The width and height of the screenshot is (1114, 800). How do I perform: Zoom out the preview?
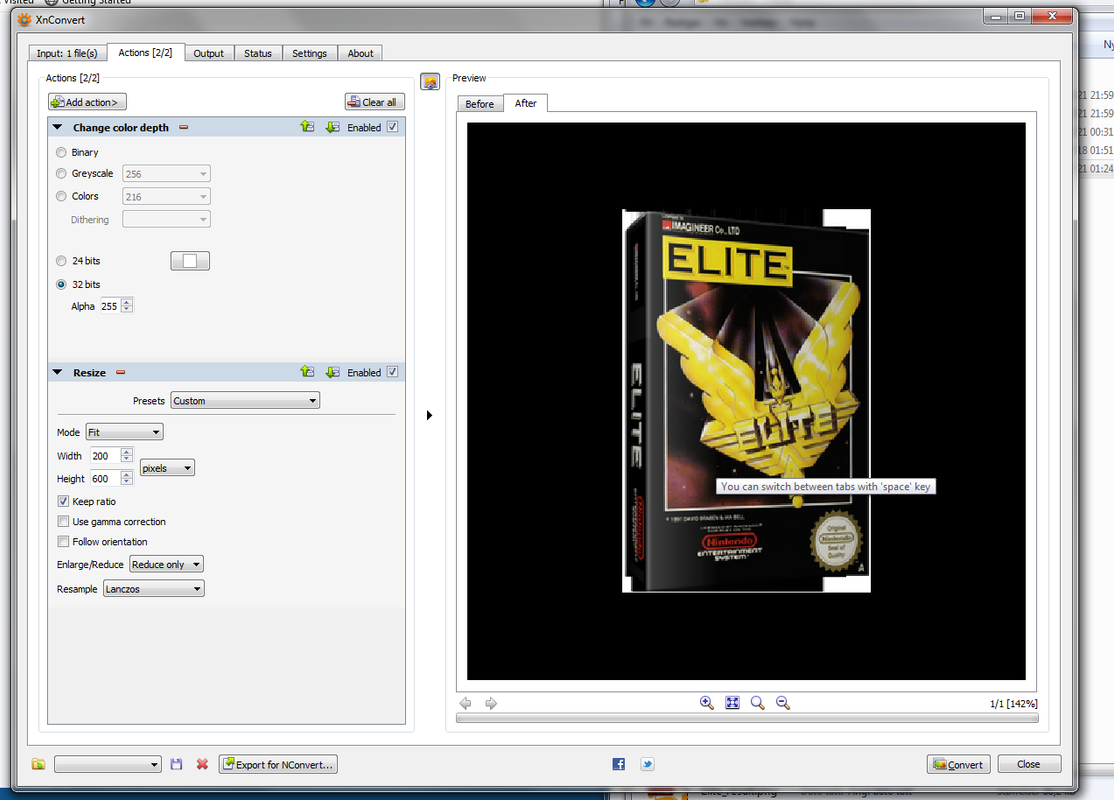click(x=783, y=703)
